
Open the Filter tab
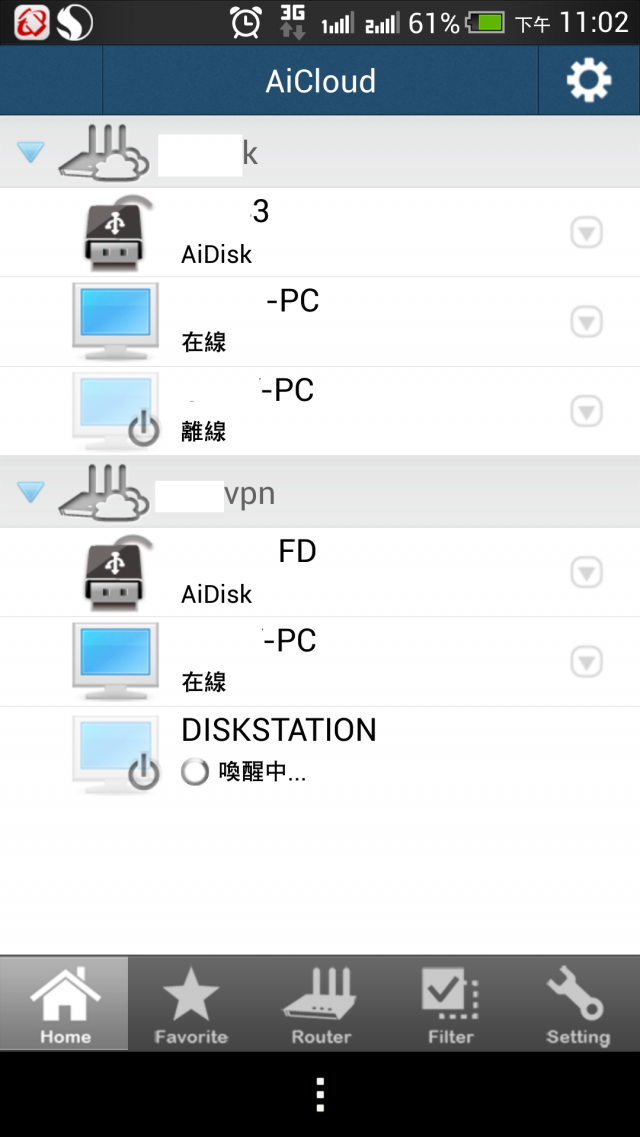click(450, 1004)
